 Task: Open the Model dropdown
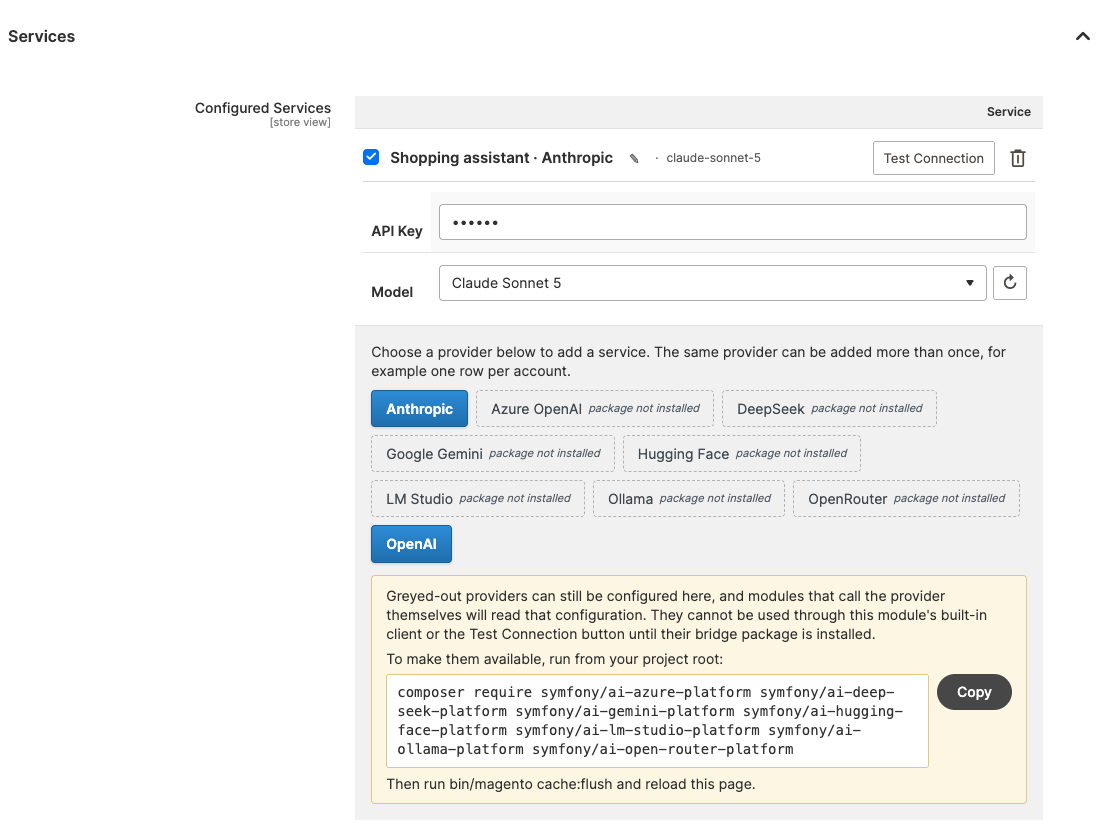pyautogui.click(x=712, y=283)
